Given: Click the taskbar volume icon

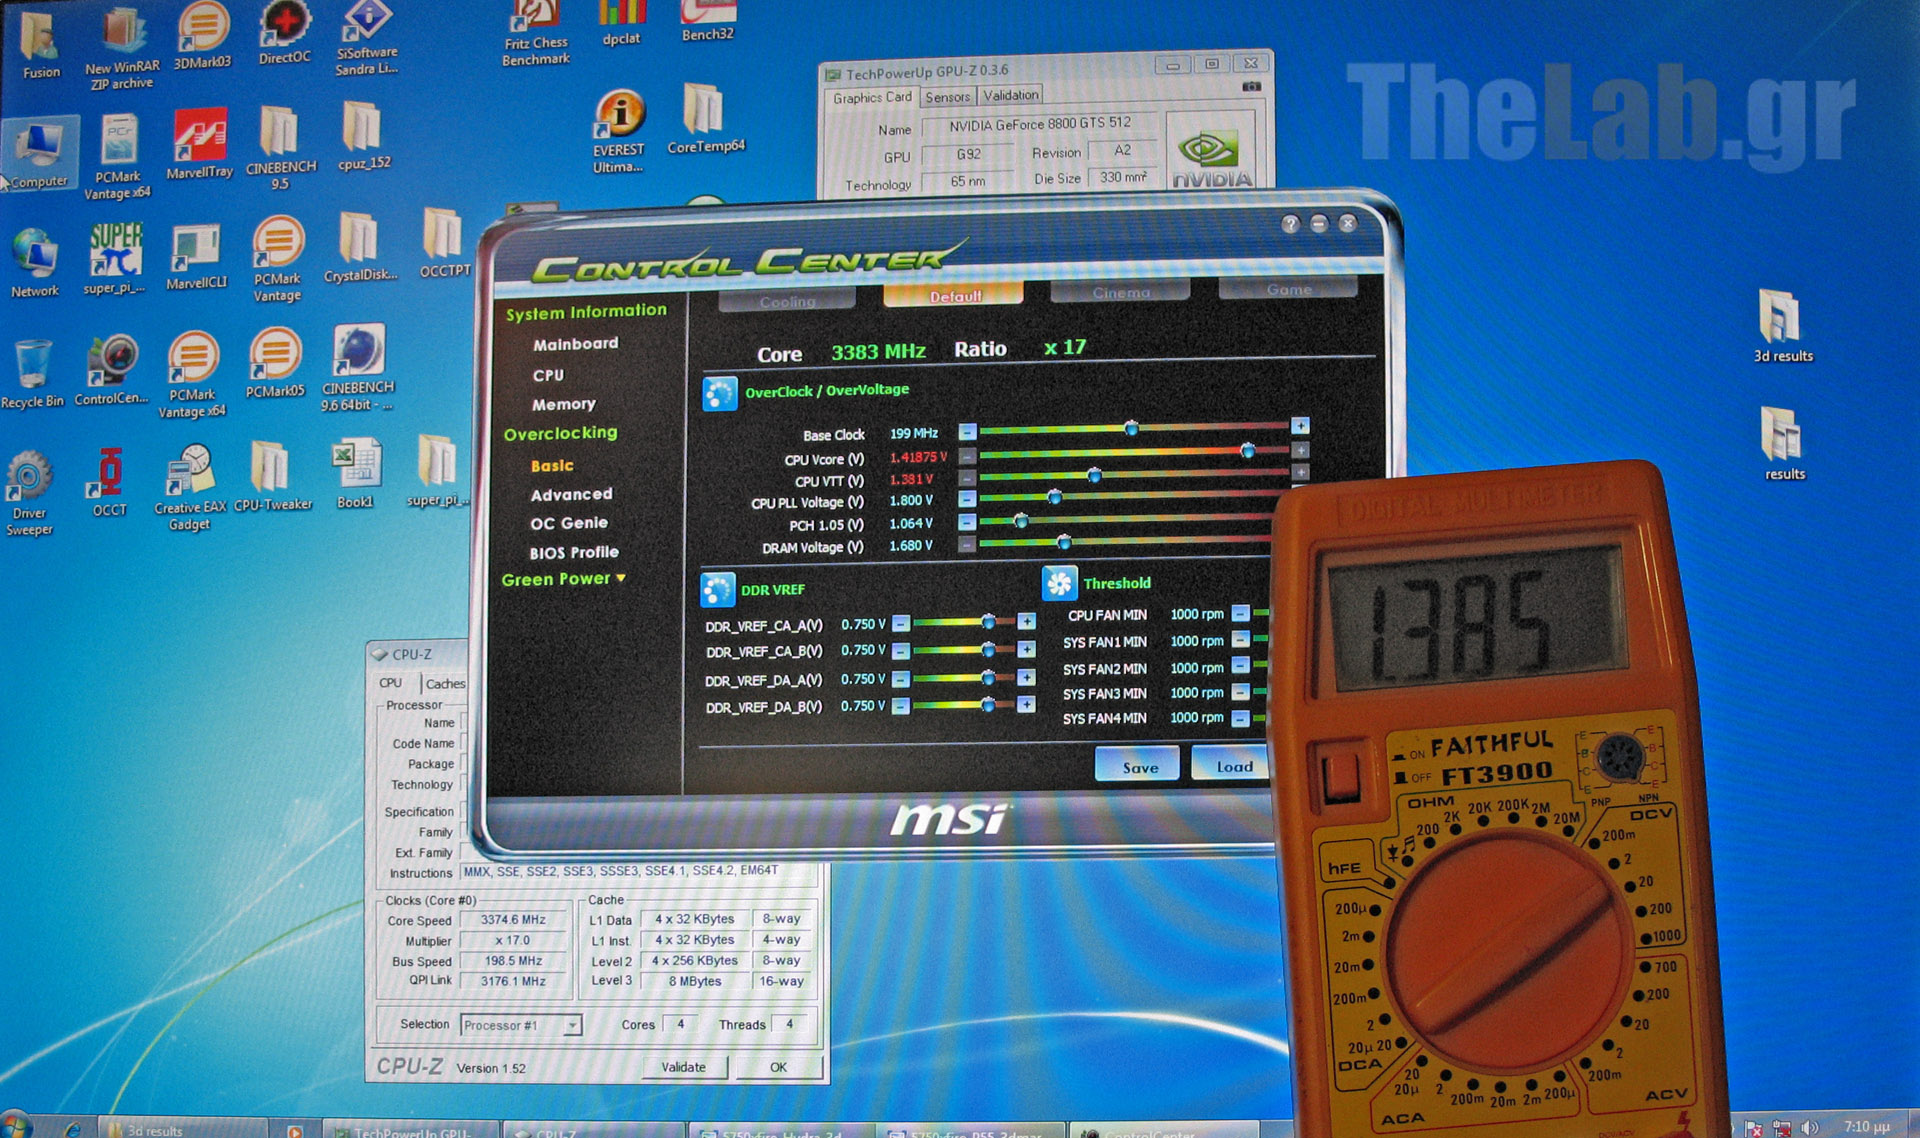Looking at the screenshot, I should click(x=1810, y=1127).
